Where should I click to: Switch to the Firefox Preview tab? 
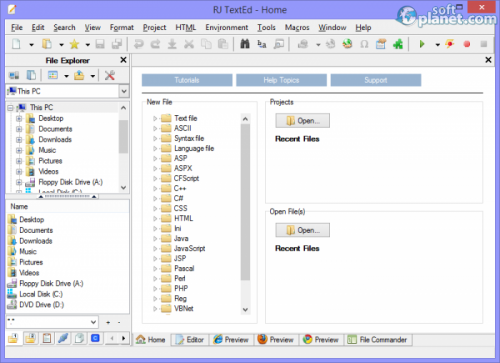(276, 340)
